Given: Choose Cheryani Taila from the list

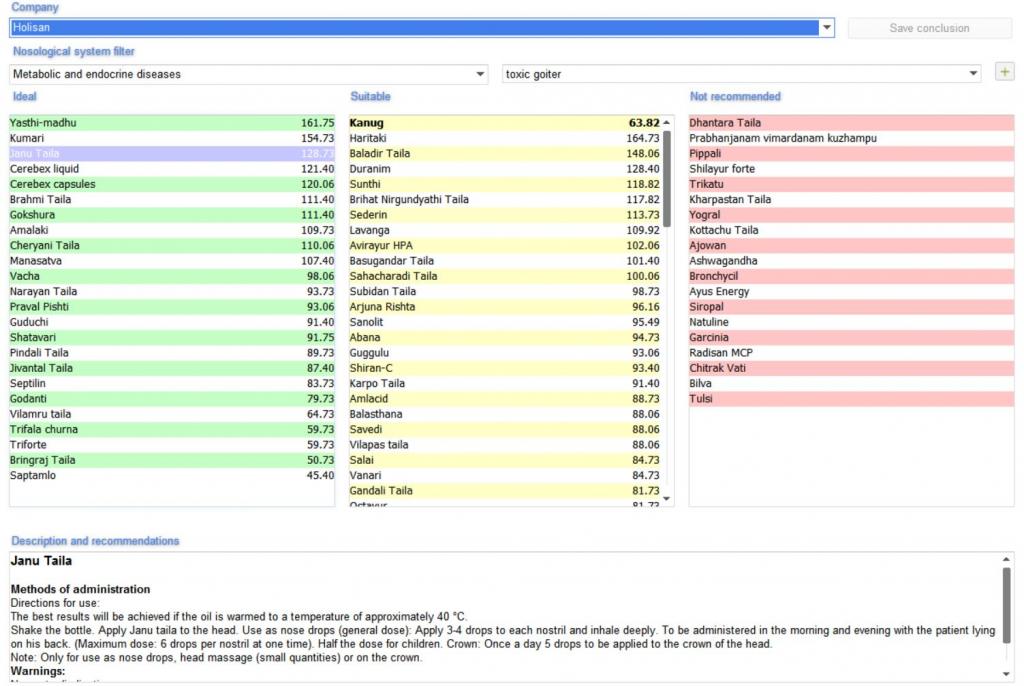Looking at the screenshot, I should (172, 246).
